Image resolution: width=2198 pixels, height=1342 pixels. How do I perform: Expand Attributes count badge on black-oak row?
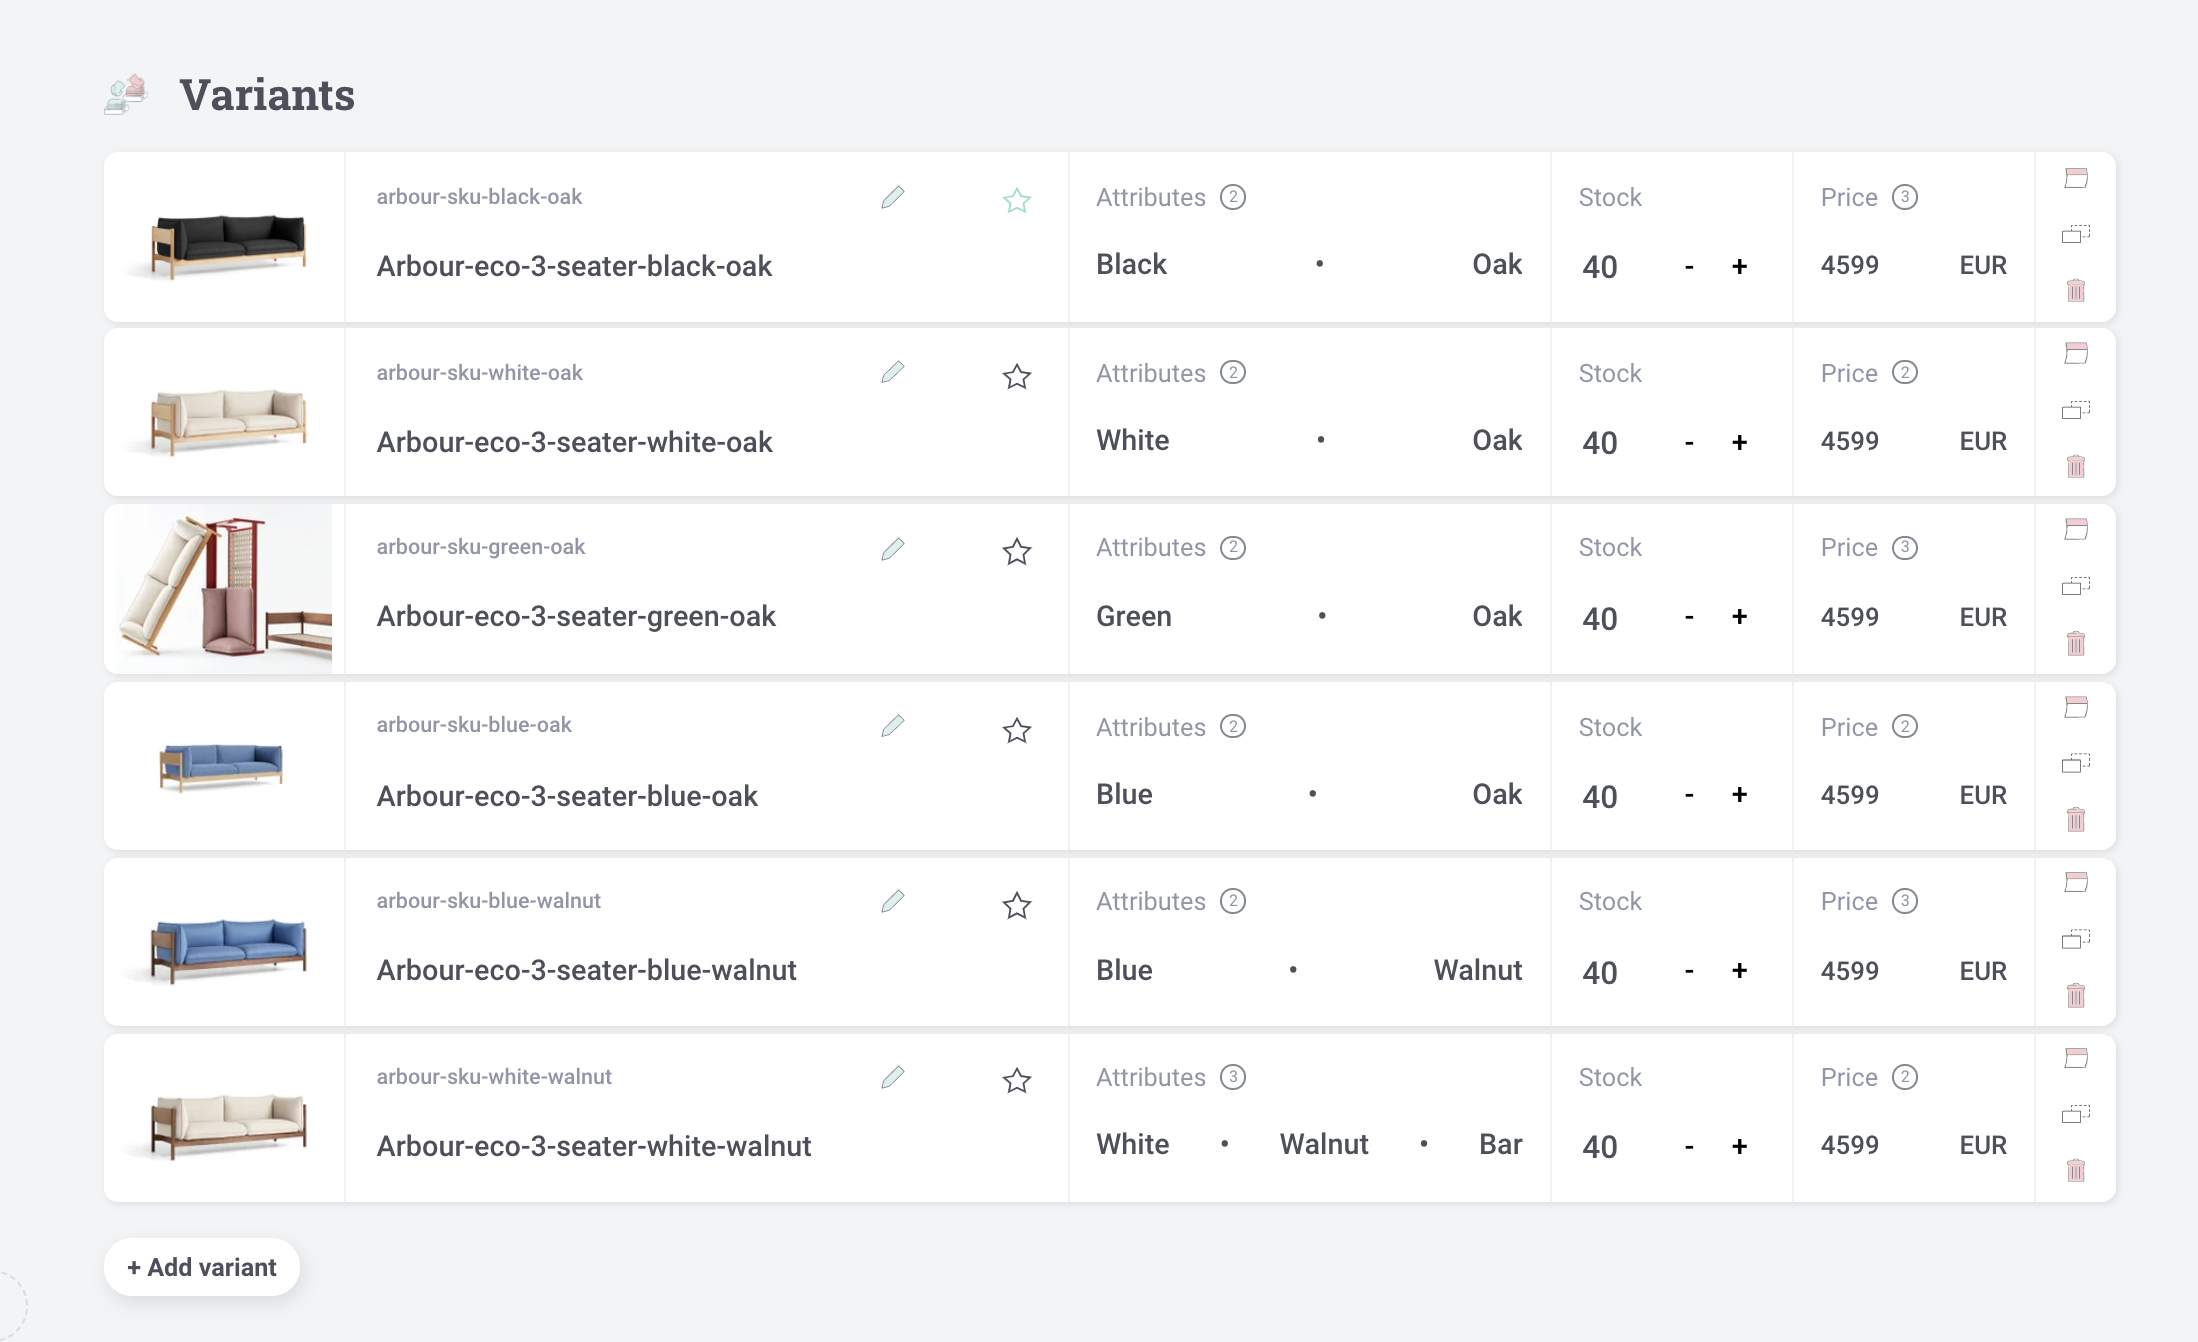(x=1233, y=197)
